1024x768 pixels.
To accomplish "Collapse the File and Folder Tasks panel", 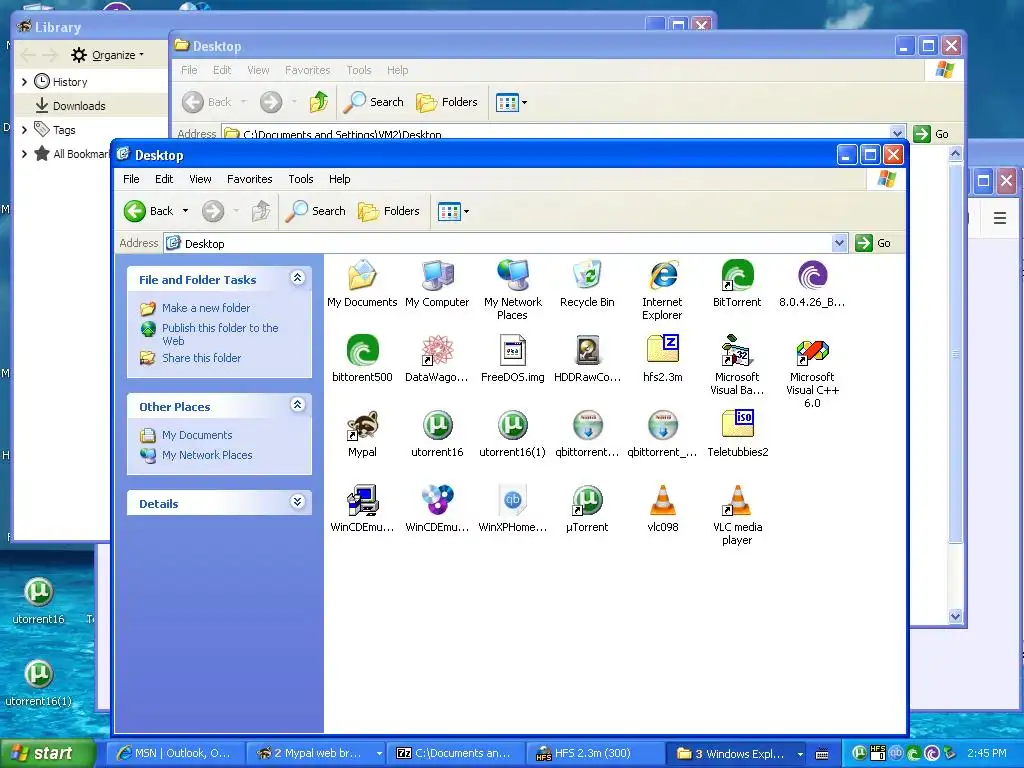I will [x=297, y=278].
